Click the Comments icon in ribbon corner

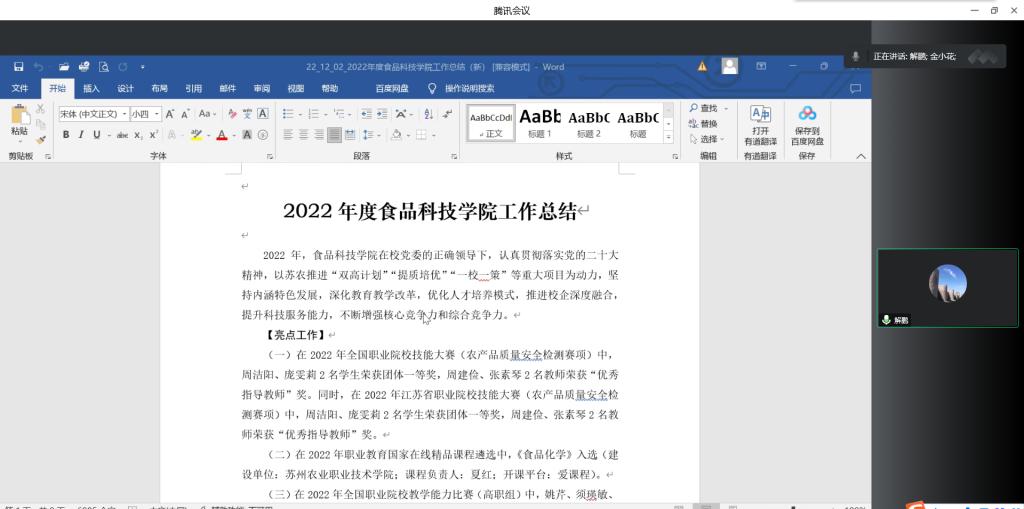pyautogui.click(x=855, y=88)
